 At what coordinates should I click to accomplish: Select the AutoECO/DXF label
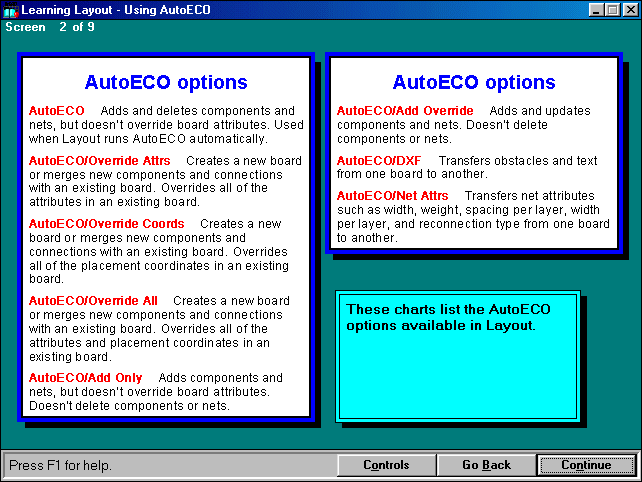[x=379, y=161]
